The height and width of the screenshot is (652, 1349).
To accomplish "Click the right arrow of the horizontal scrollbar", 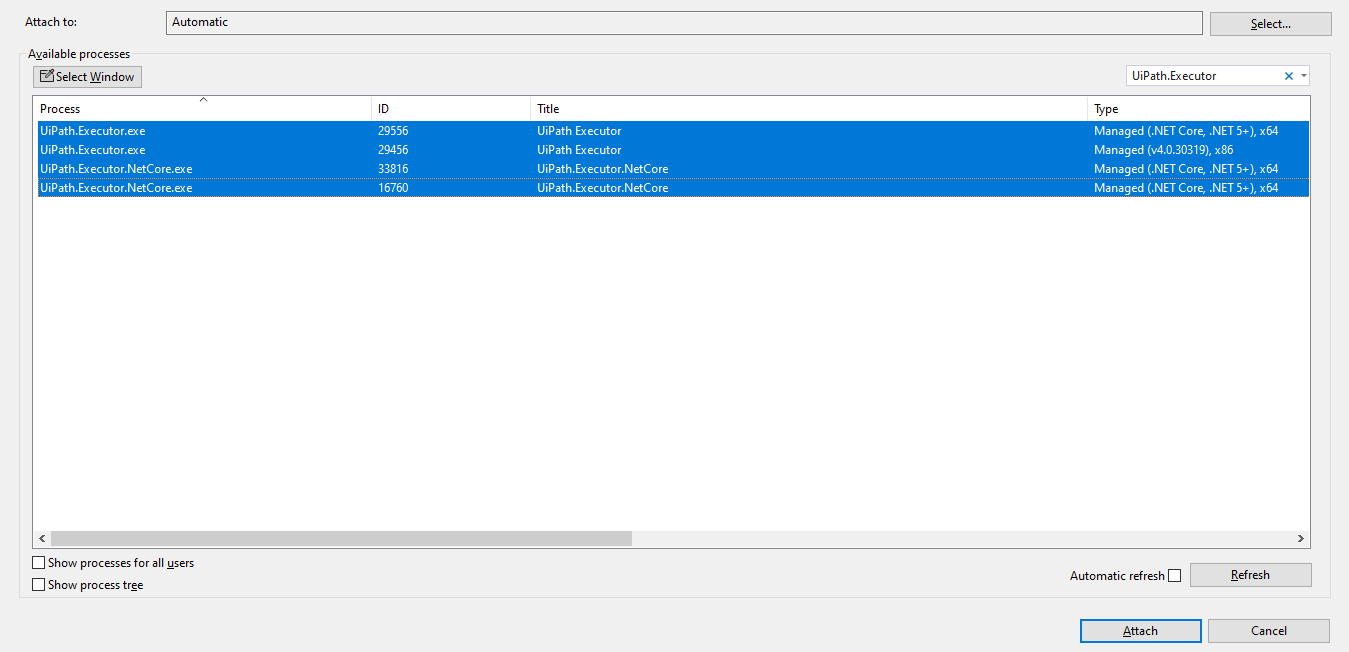I will pos(1302,538).
